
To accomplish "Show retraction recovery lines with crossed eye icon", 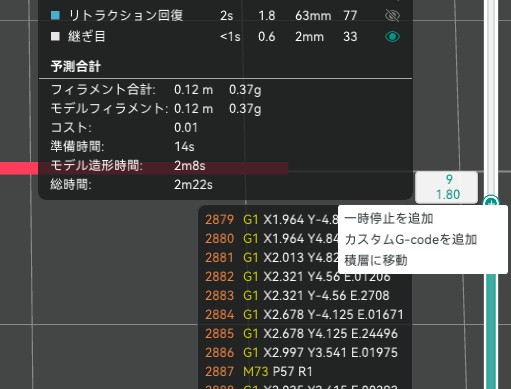I will (x=392, y=15).
